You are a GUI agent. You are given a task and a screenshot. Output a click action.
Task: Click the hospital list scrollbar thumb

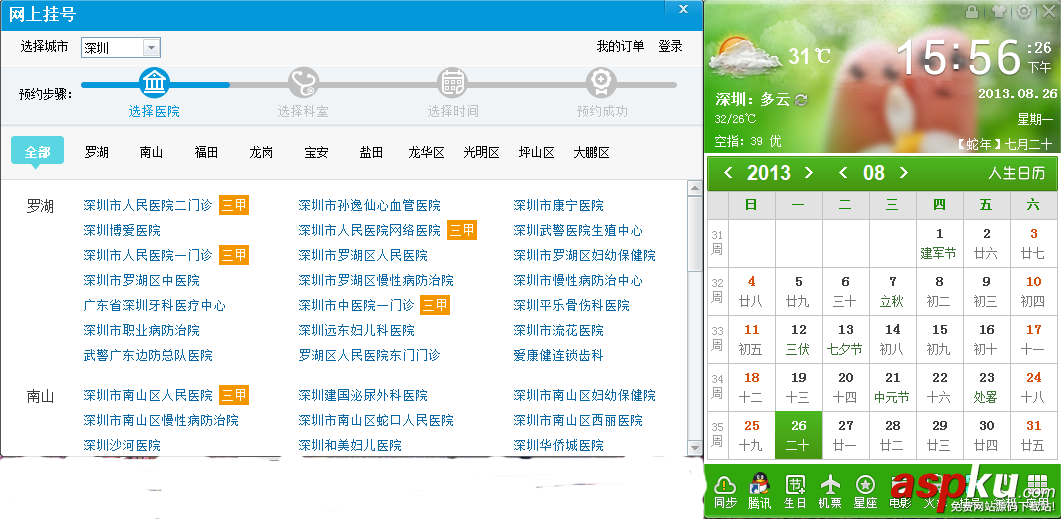tap(694, 233)
